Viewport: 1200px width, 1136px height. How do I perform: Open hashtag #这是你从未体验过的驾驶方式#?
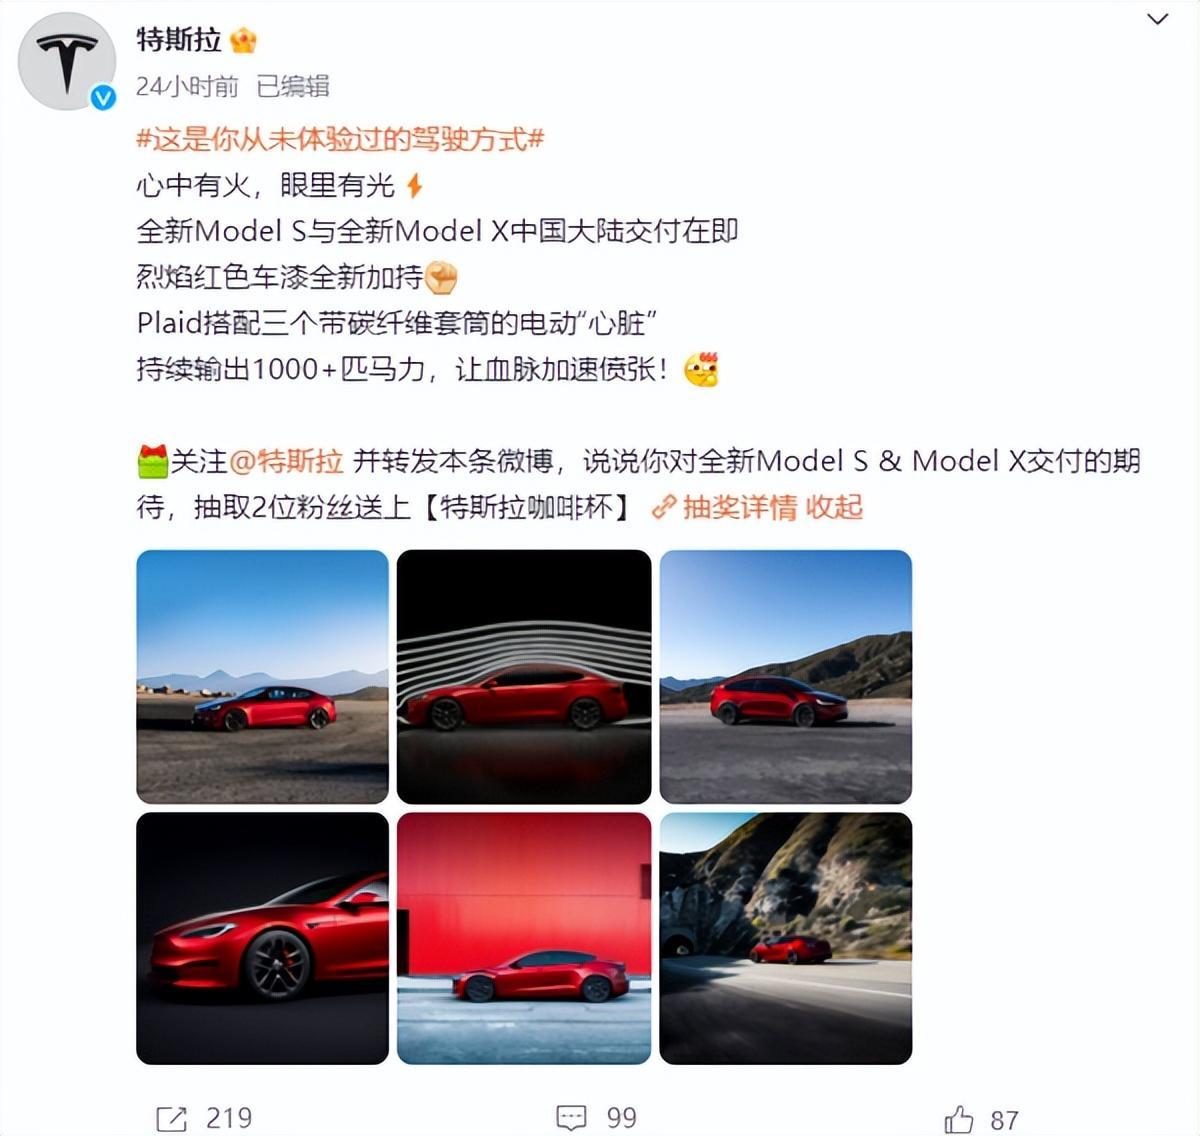pos(340,139)
